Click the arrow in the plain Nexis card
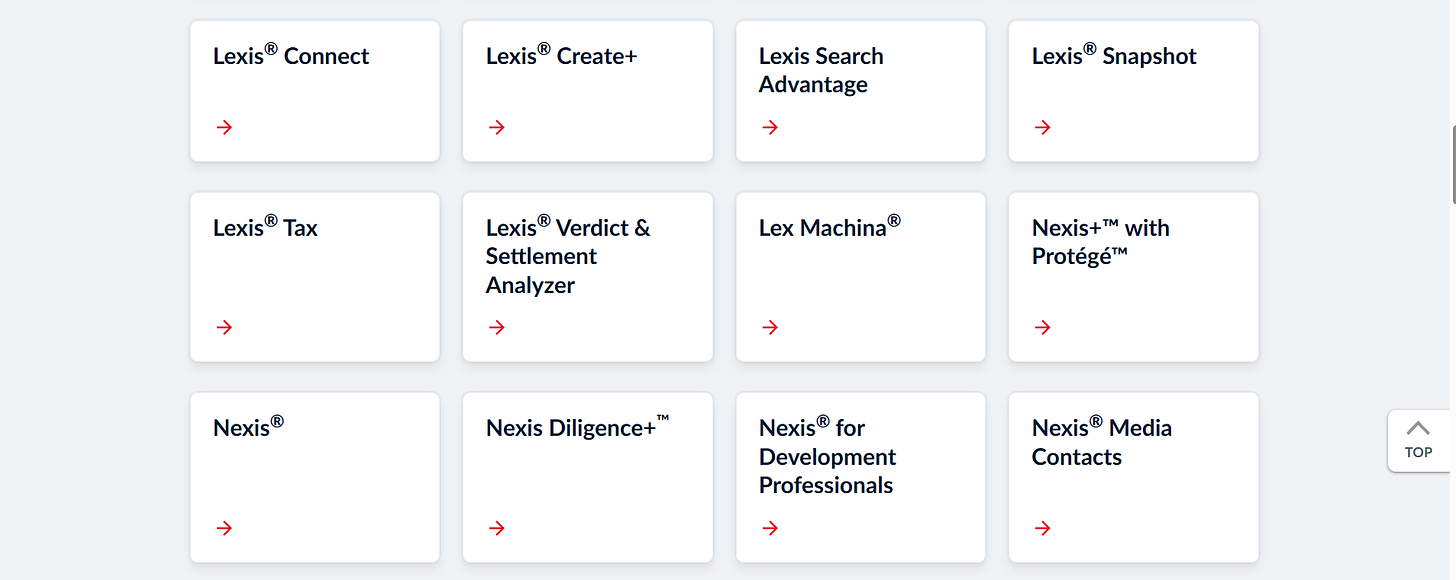This screenshot has width=1456, height=580. point(224,528)
